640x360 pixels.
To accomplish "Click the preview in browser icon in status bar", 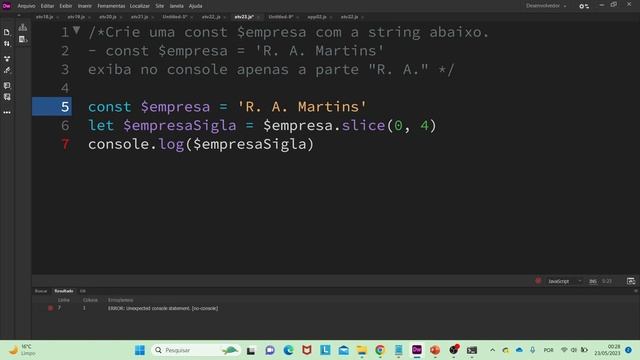I will (631, 281).
